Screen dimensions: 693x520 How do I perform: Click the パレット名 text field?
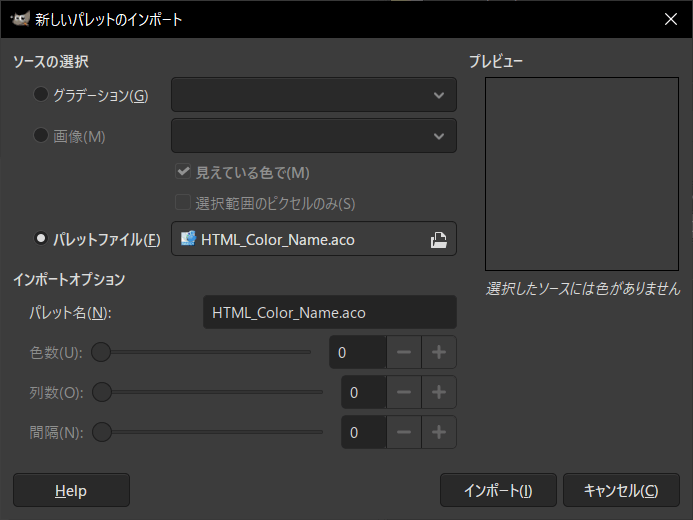coord(330,312)
